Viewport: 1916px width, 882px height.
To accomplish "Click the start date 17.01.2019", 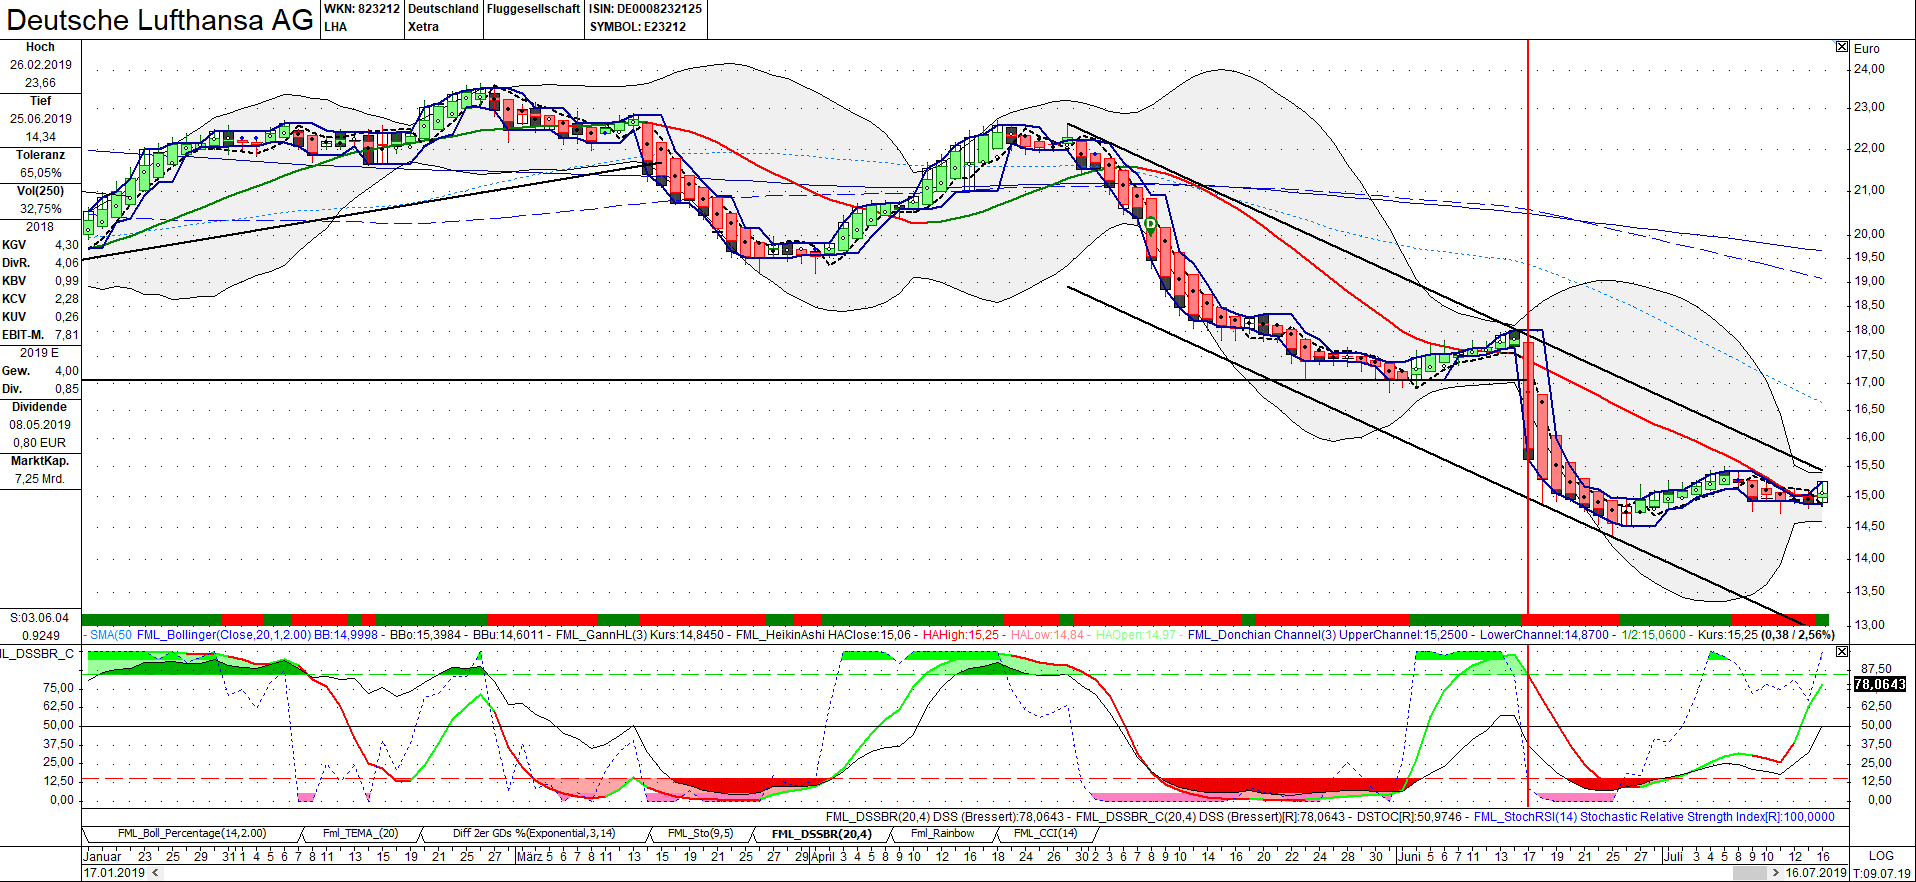I will [x=115, y=873].
